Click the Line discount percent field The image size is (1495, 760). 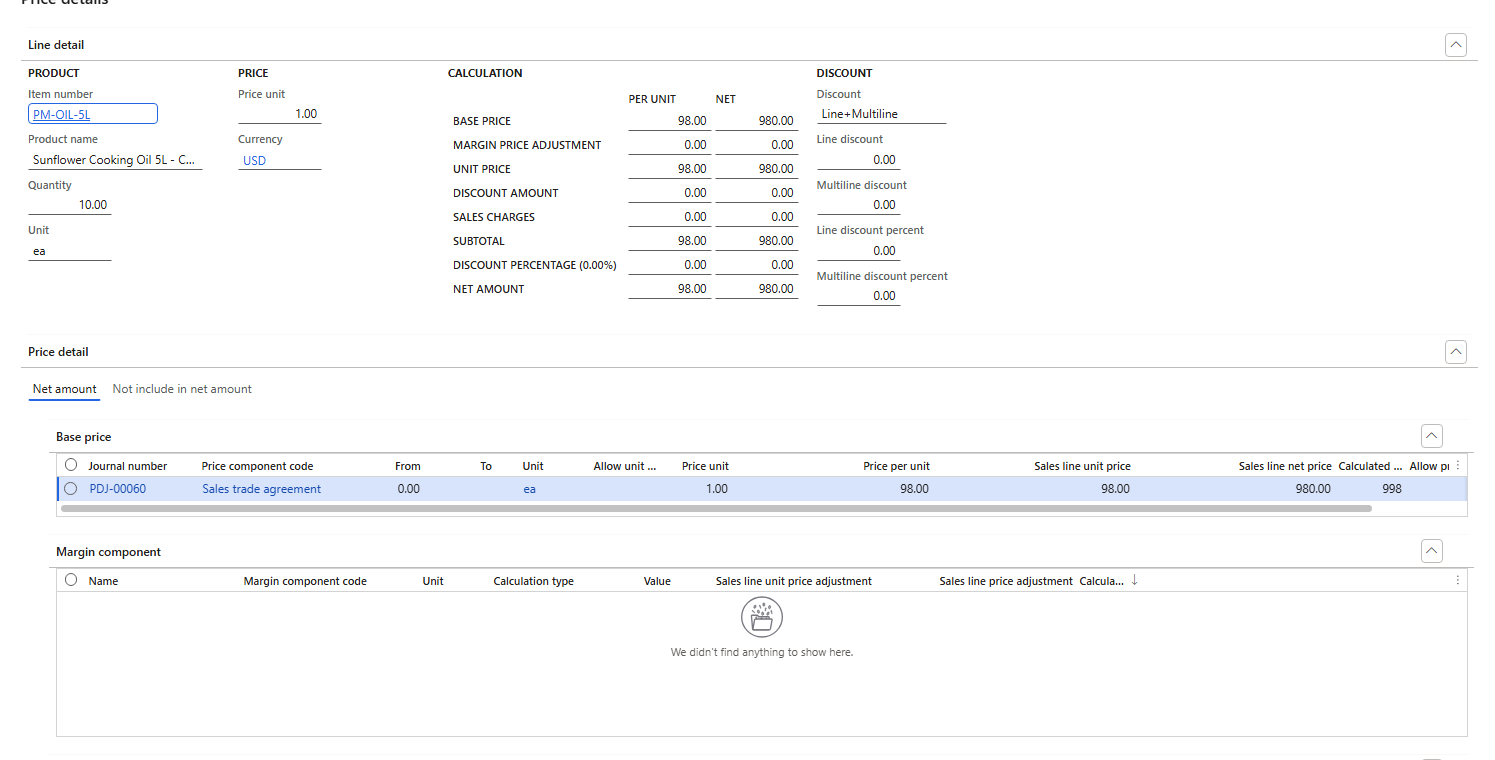(858, 250)
